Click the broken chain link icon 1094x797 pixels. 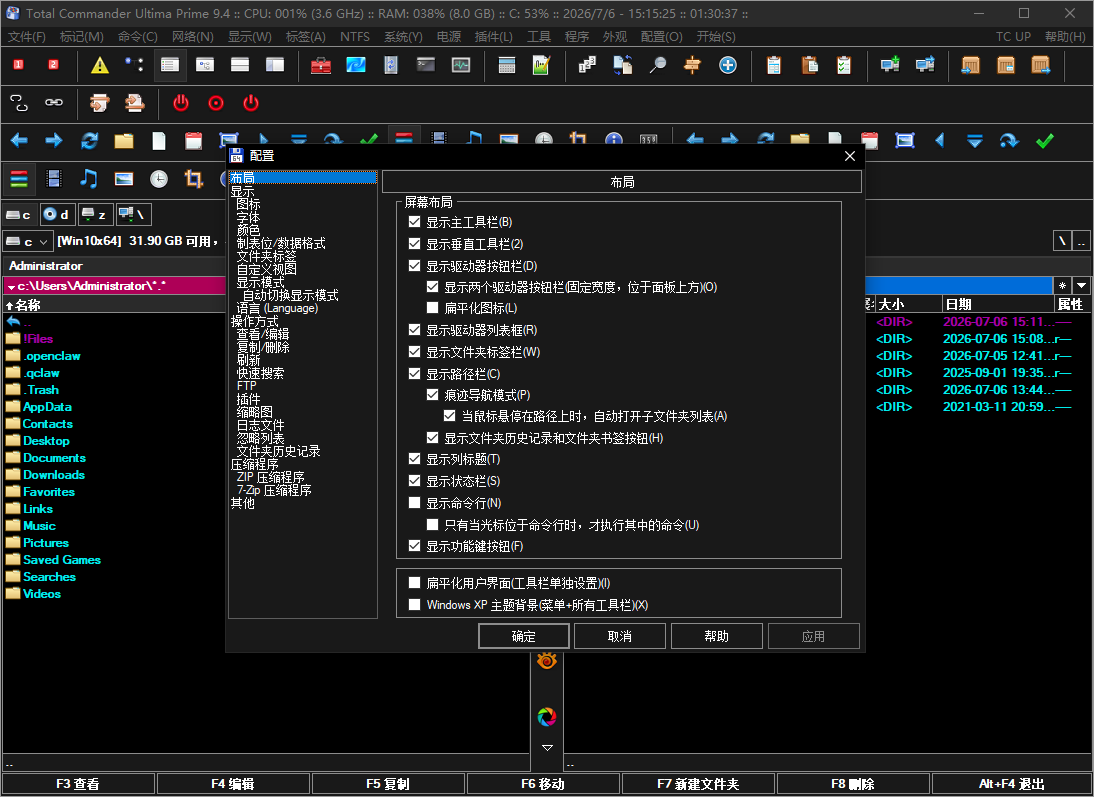[x=19, y=103]
